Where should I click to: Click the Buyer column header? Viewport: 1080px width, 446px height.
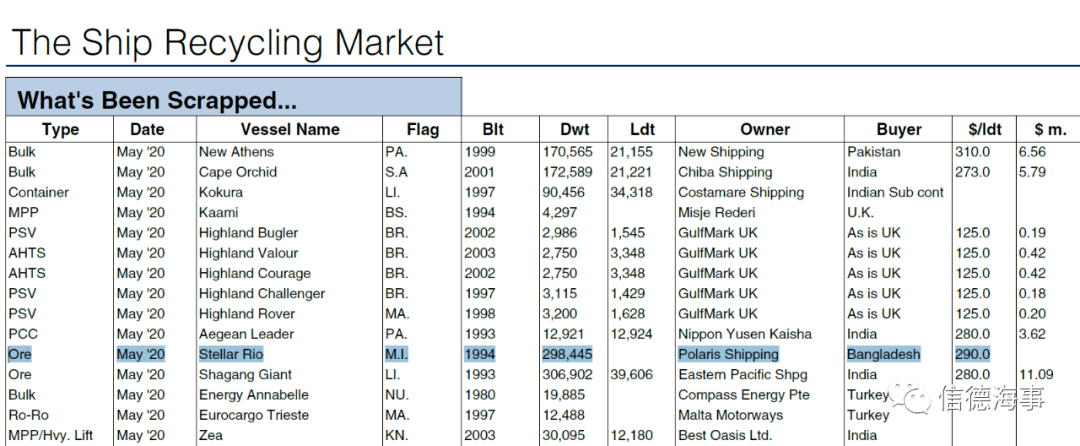point(899,129)
